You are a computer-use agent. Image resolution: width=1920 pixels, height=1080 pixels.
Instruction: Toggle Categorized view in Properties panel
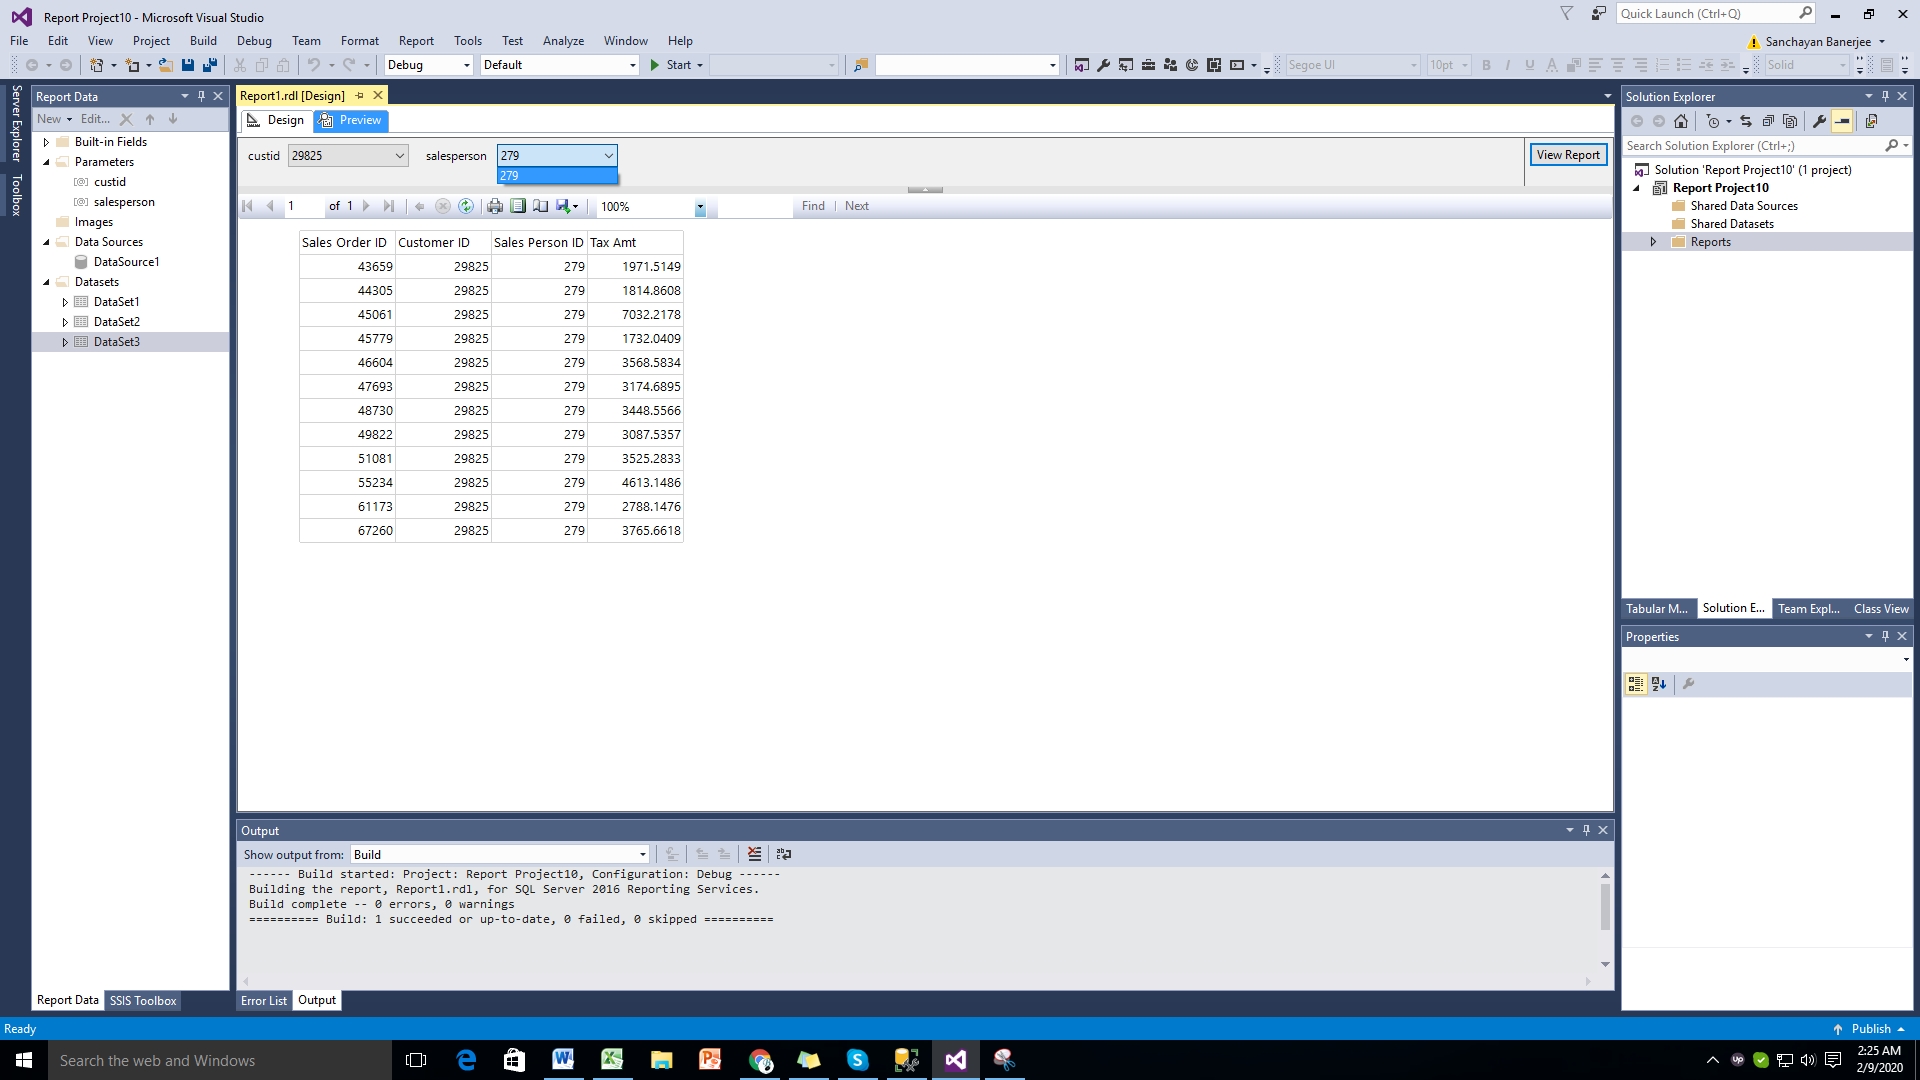[x=1636, y=684]
